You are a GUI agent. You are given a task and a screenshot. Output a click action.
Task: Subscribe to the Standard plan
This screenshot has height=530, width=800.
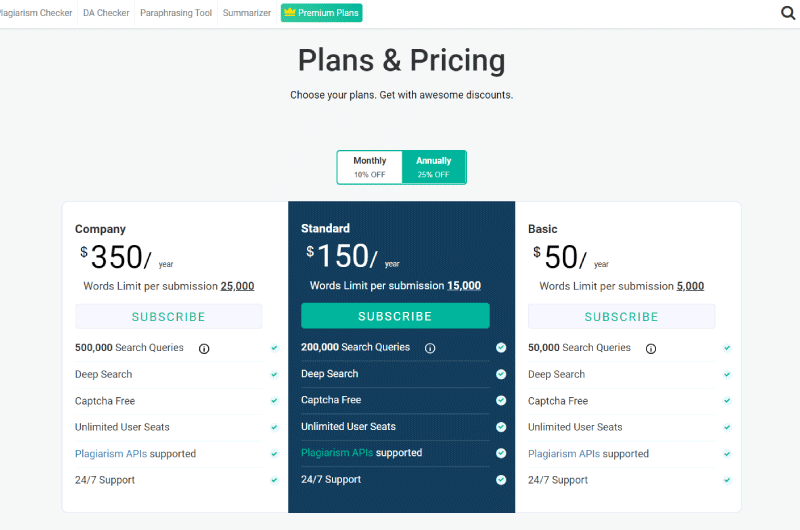click(395, 316)
